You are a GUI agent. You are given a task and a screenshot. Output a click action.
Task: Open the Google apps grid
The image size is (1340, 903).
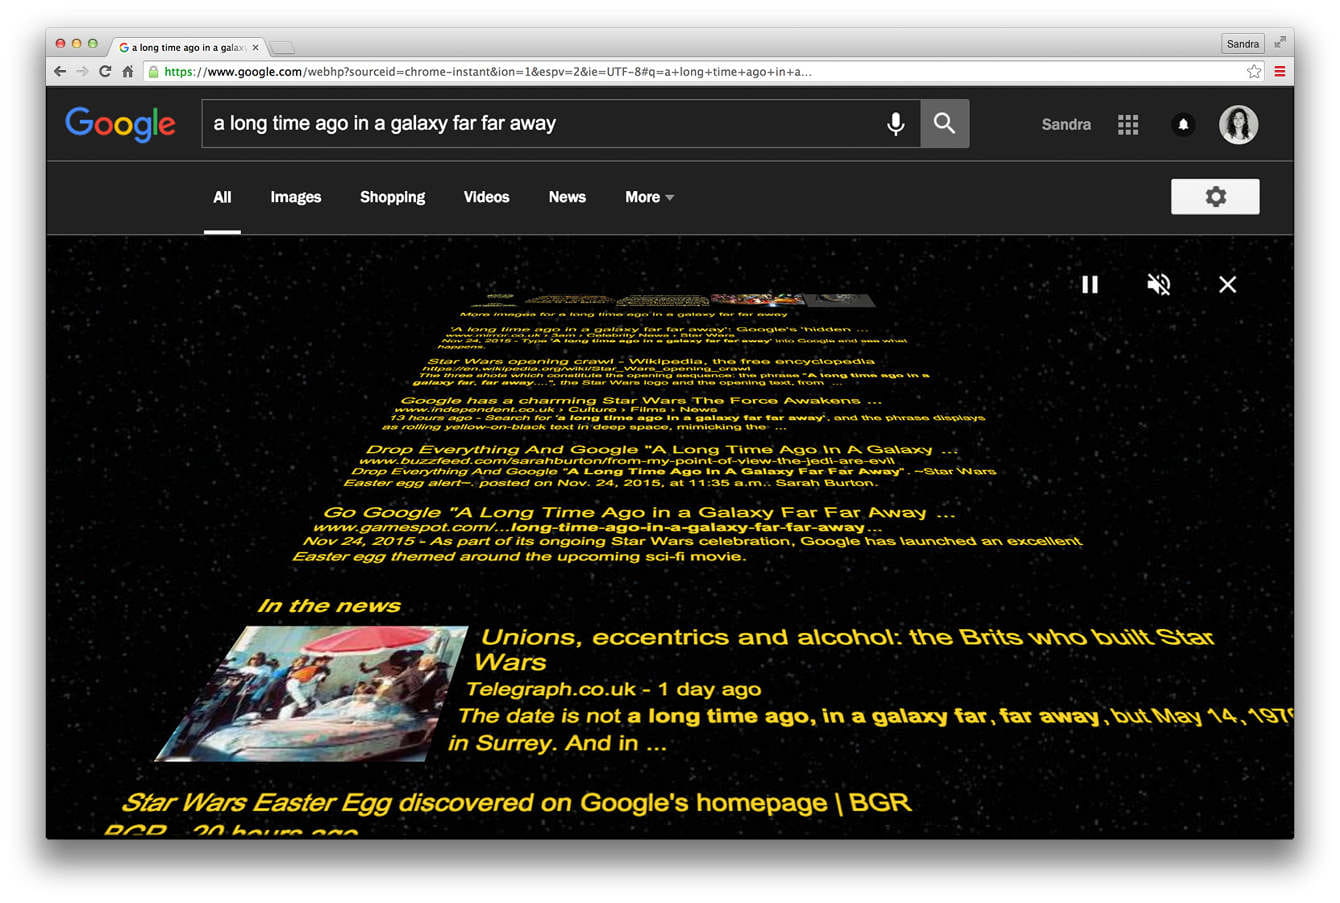coord(1127,124)
